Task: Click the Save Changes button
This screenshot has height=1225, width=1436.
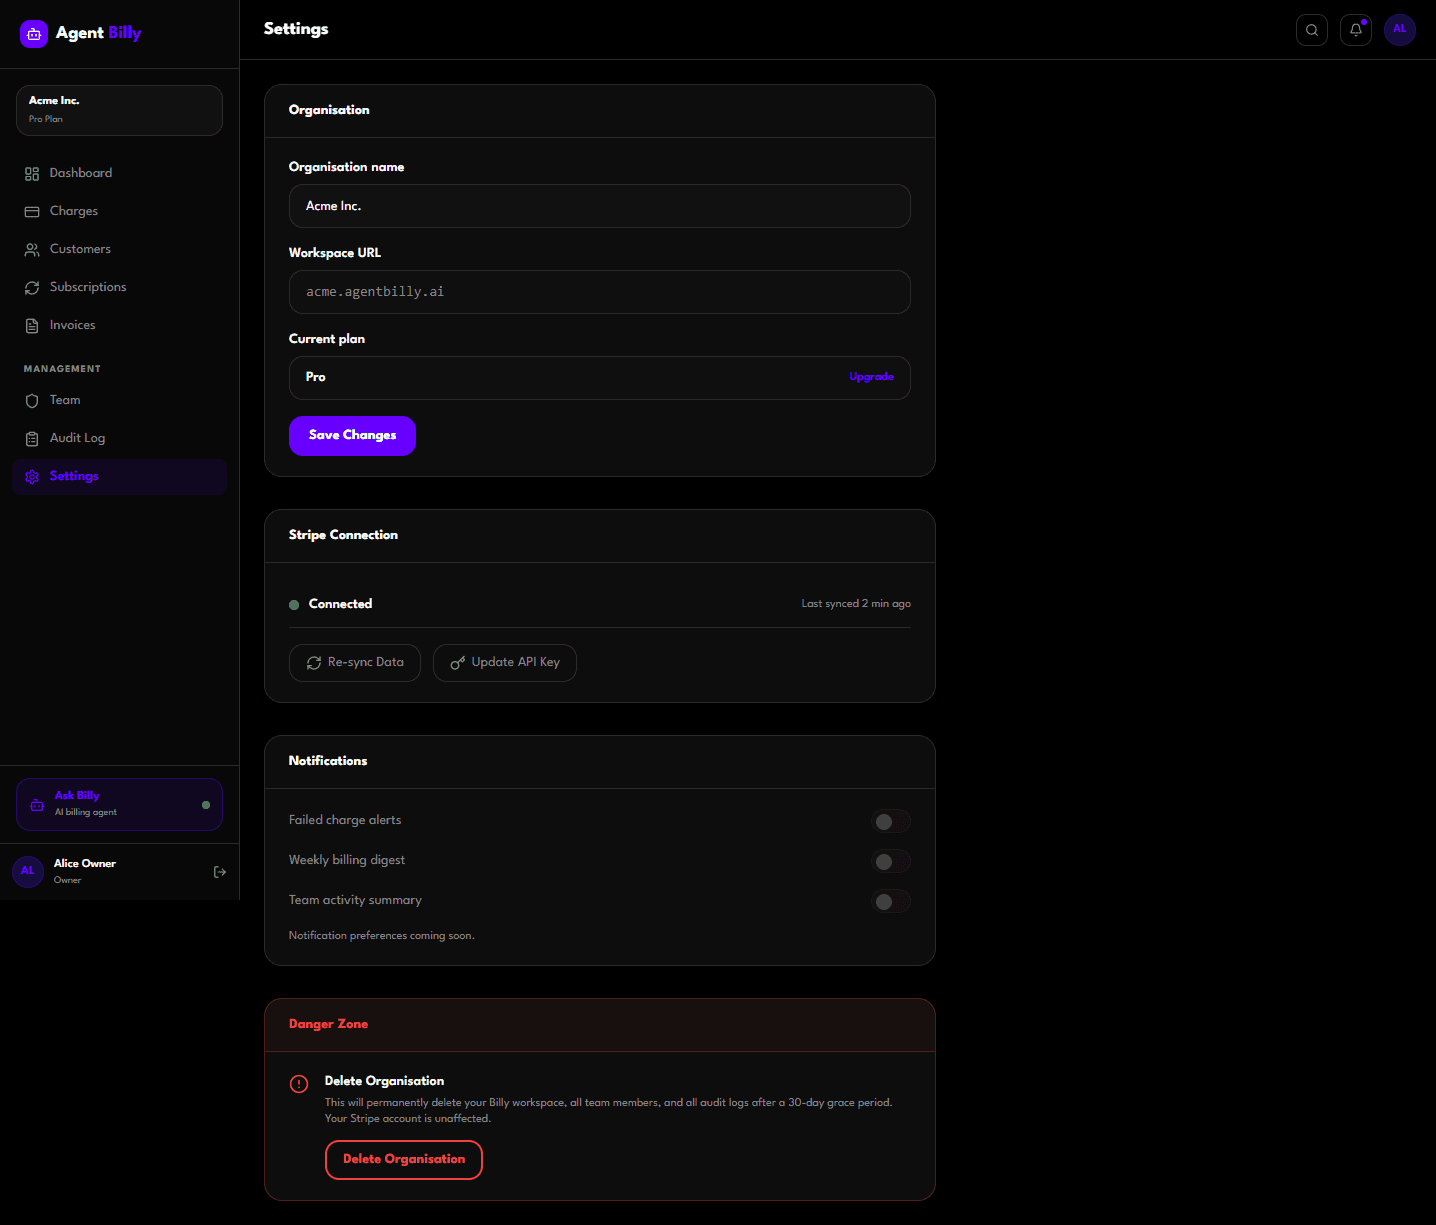Action: tap(352, 436)
